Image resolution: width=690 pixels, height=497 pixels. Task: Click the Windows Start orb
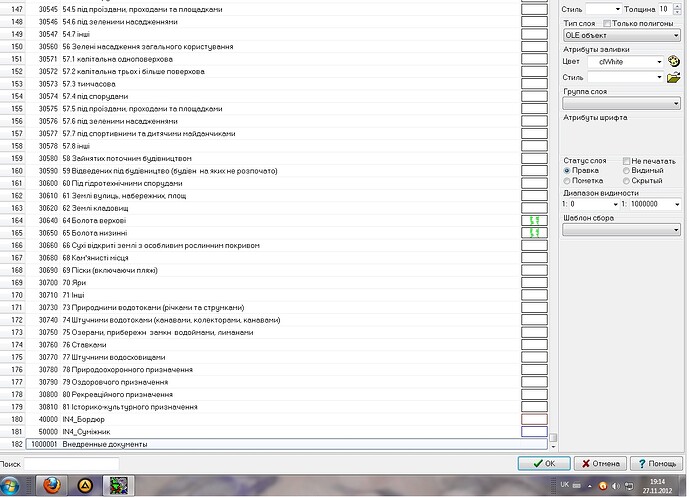click(x=10, y=486)
